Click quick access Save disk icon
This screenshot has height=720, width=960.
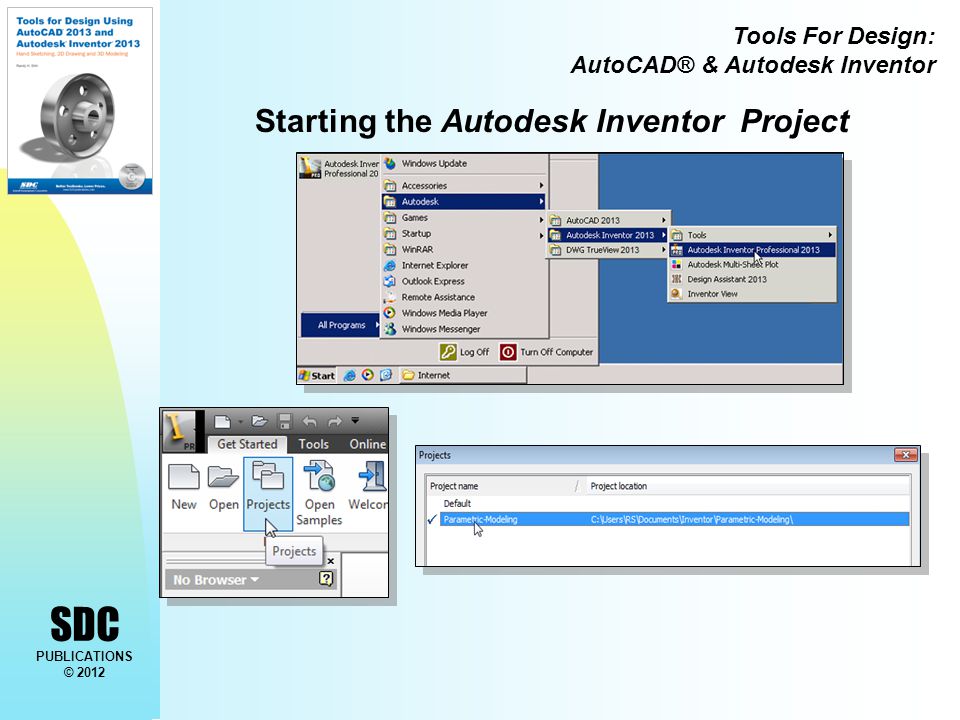click(285, 421)
